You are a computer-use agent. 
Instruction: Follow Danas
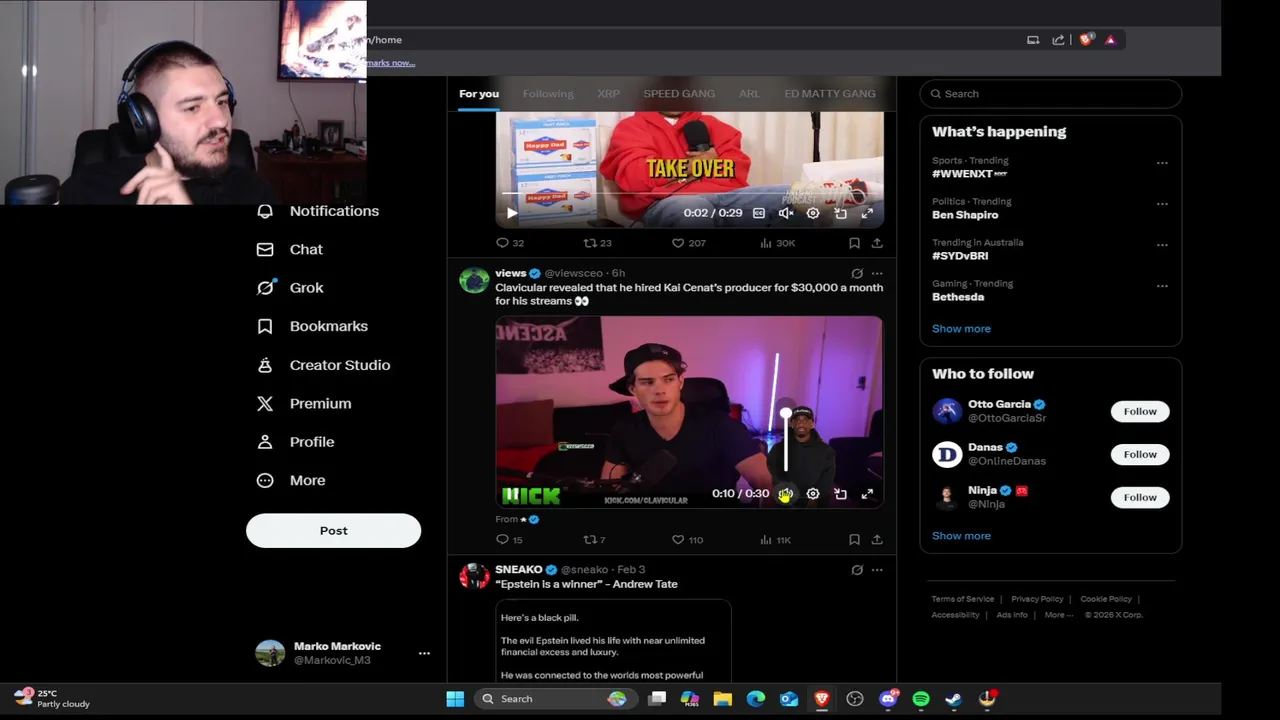point(1139,455)
